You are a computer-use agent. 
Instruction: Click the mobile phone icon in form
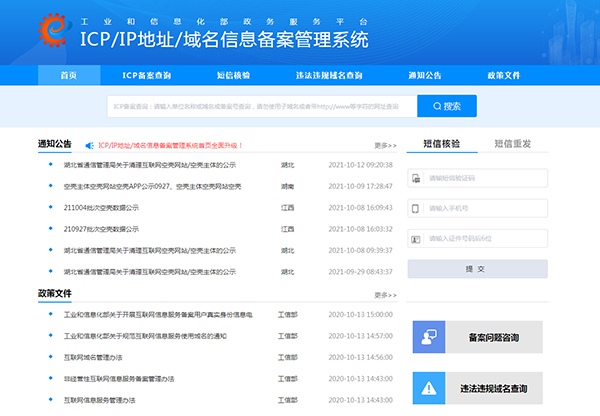(417, 209)
